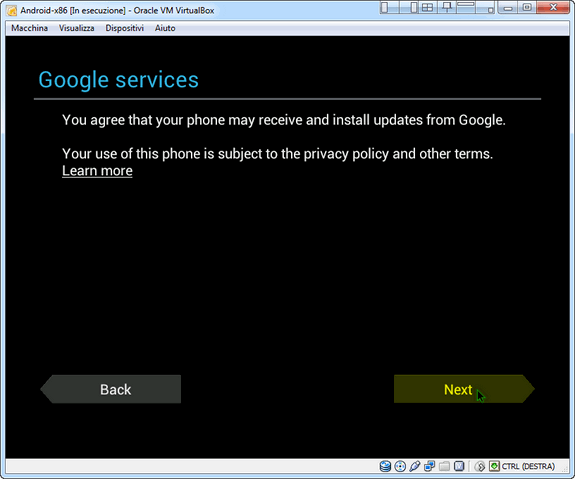The width and height of the screenshot is (575, 479).
Task: Go back with the Back button
Action: (x=110, y=389)
